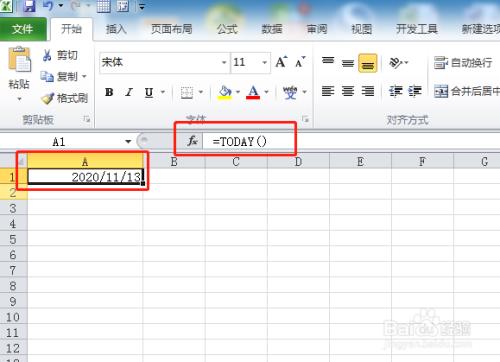Toggle italic formatting
Image resolution: width=500 pixels, height=362 pixels.
(129, 92)
